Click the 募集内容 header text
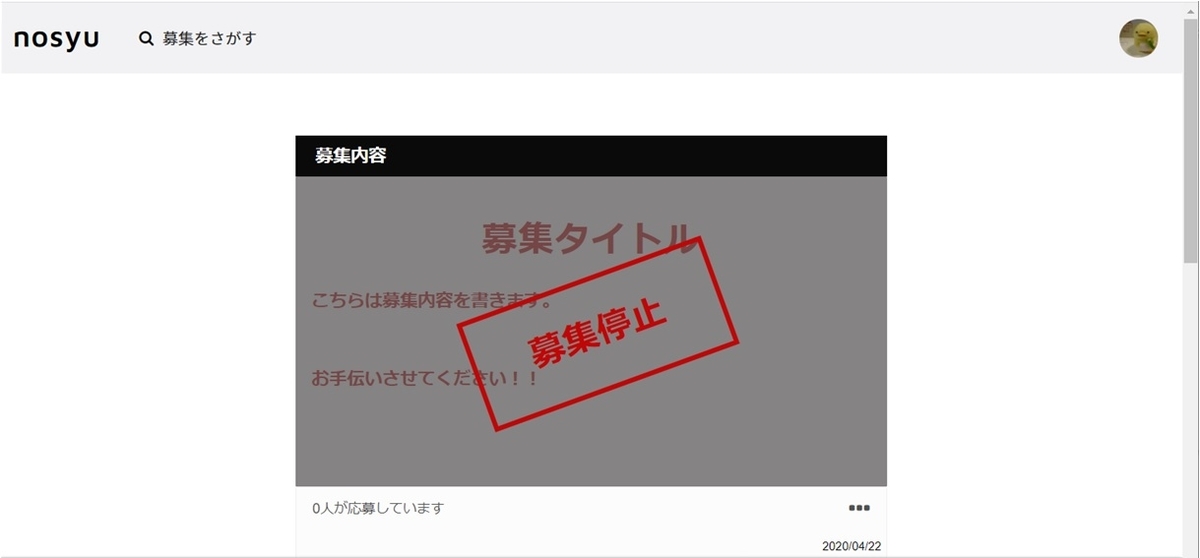Viewport: 1200px width, 558px height. tap(351, 156)
